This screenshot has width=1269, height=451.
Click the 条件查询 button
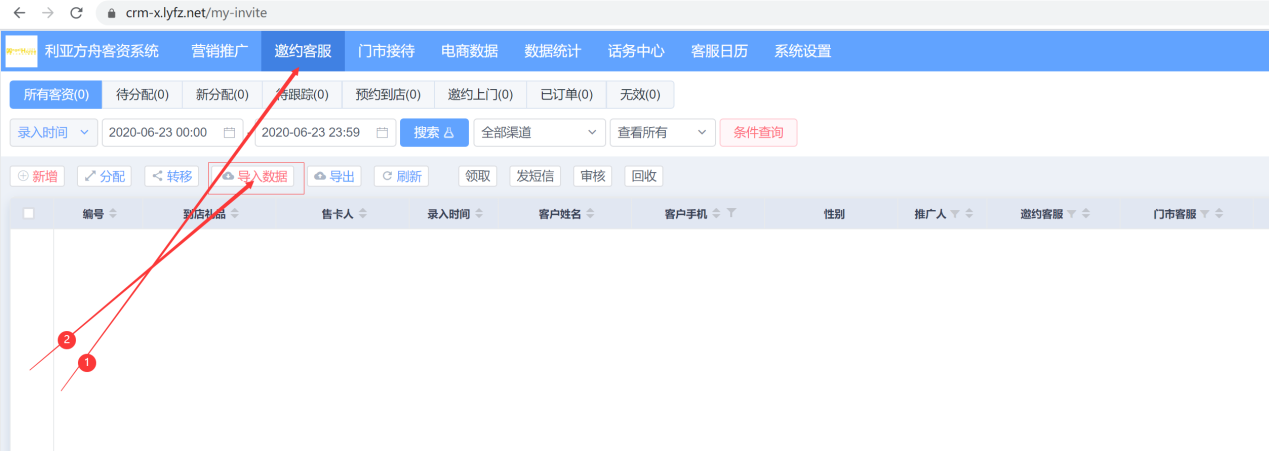(x=758, y=132)
